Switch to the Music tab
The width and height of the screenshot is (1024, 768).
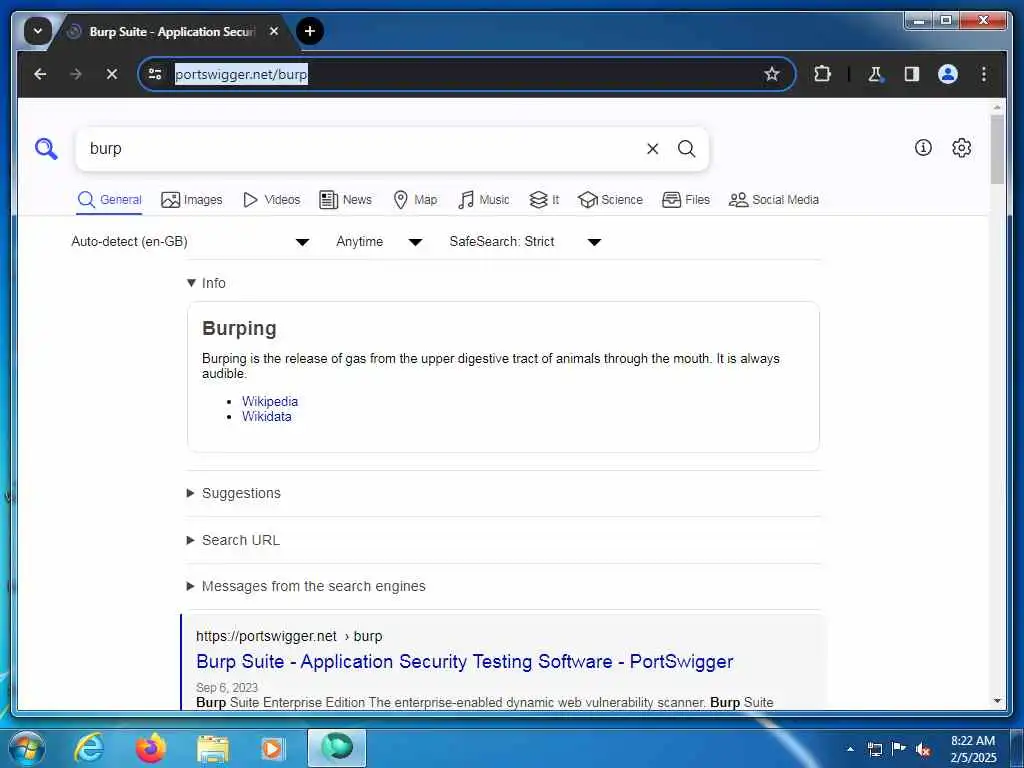click(x=483, y=200)
